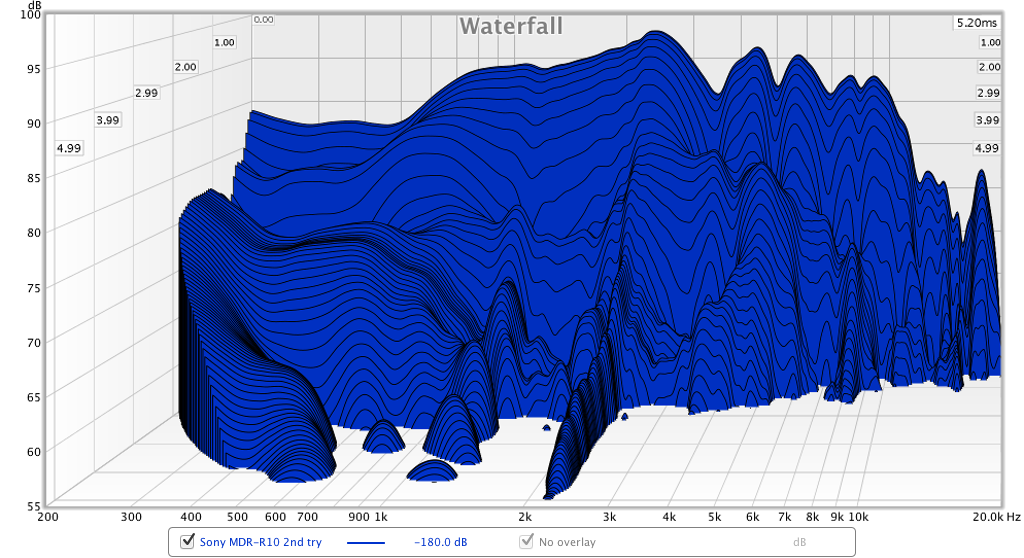Toggle the Sony MDR-R10 2nd try checkbox
The image size is (1024, 558).
[x=187, y=541]
